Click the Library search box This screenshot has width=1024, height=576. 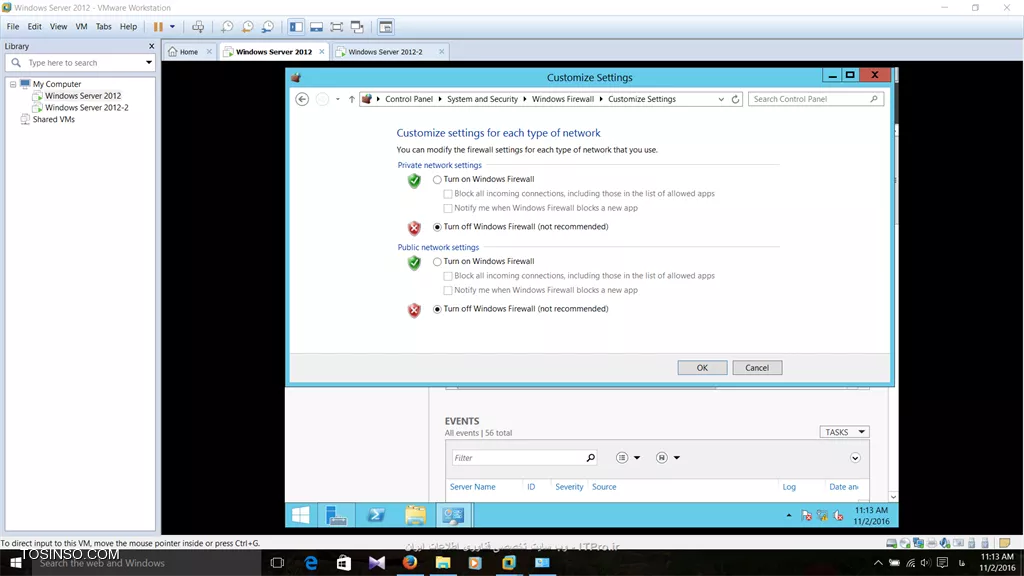coord(80,63)
